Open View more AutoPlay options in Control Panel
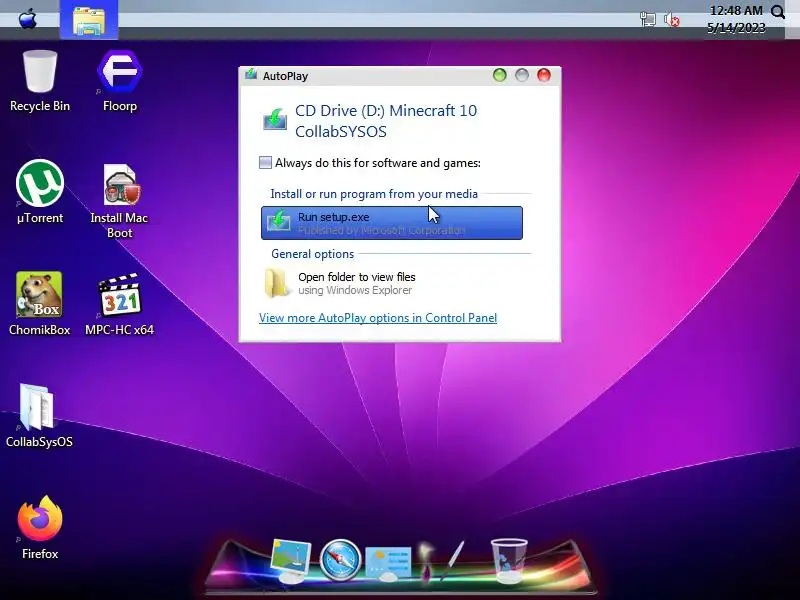800x600 pixels. (378, 318)
